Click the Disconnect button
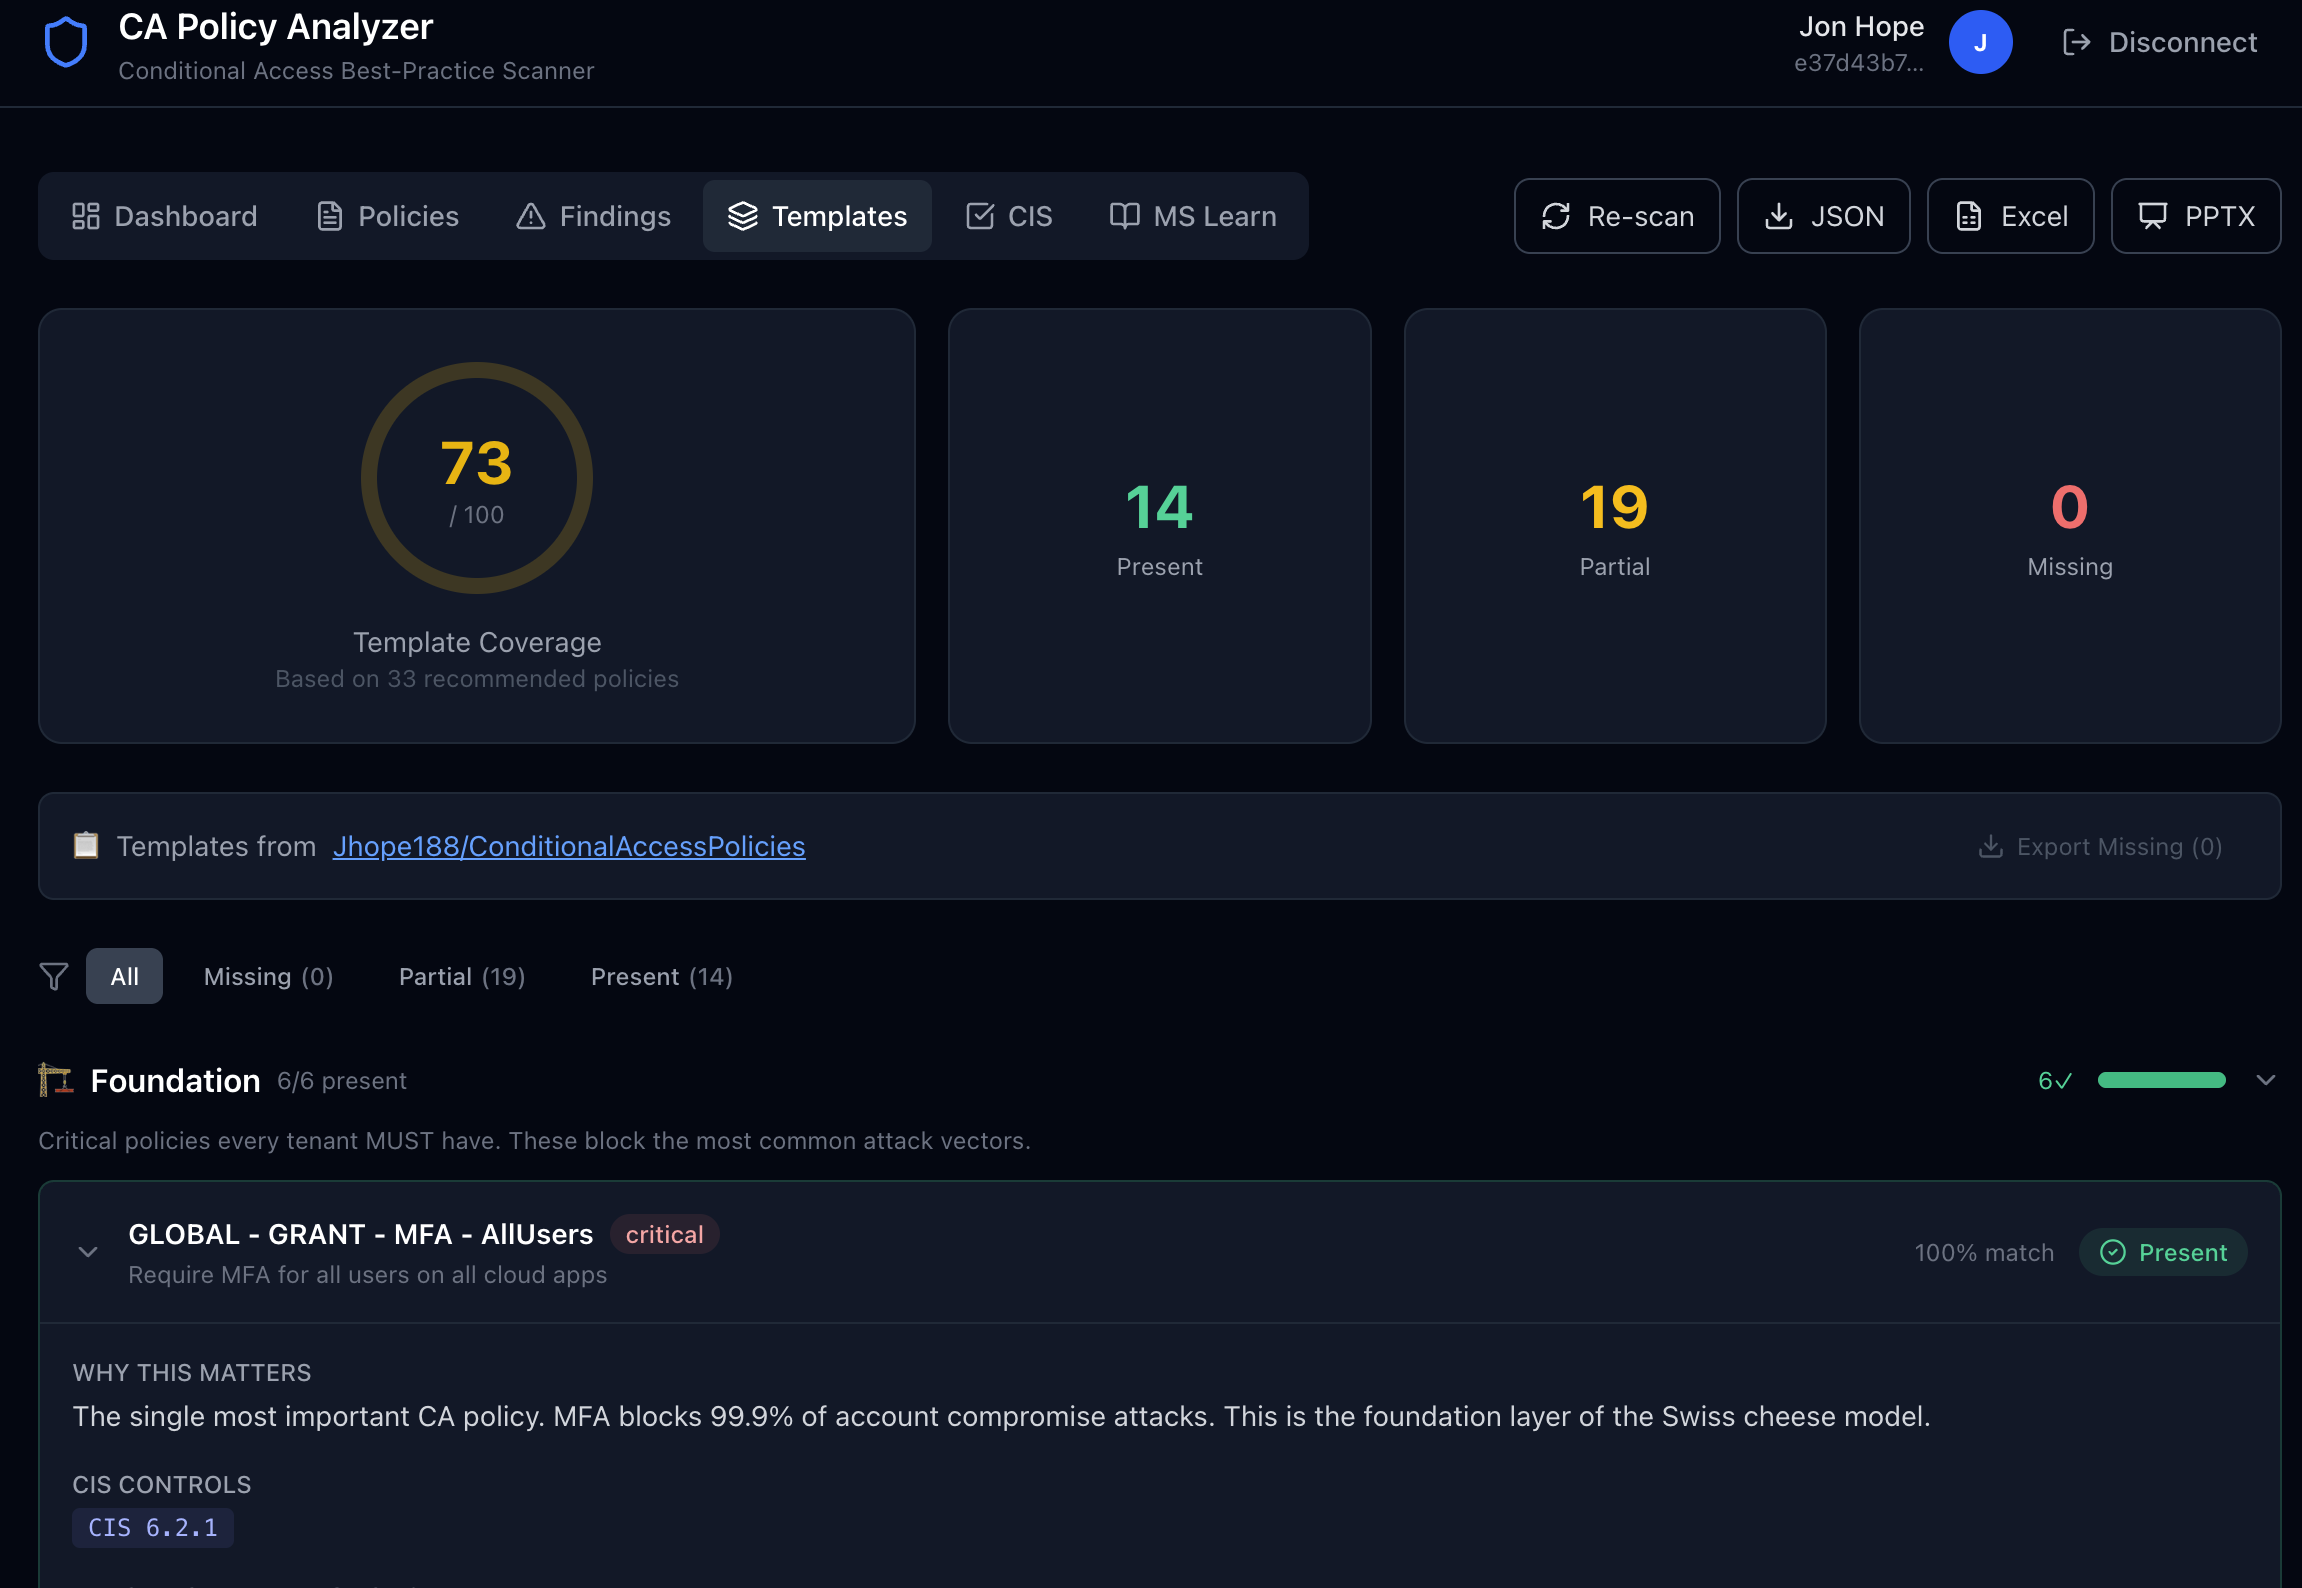The width and height of the screenshot is (2302, 1588). click(x=2160, y=42)
